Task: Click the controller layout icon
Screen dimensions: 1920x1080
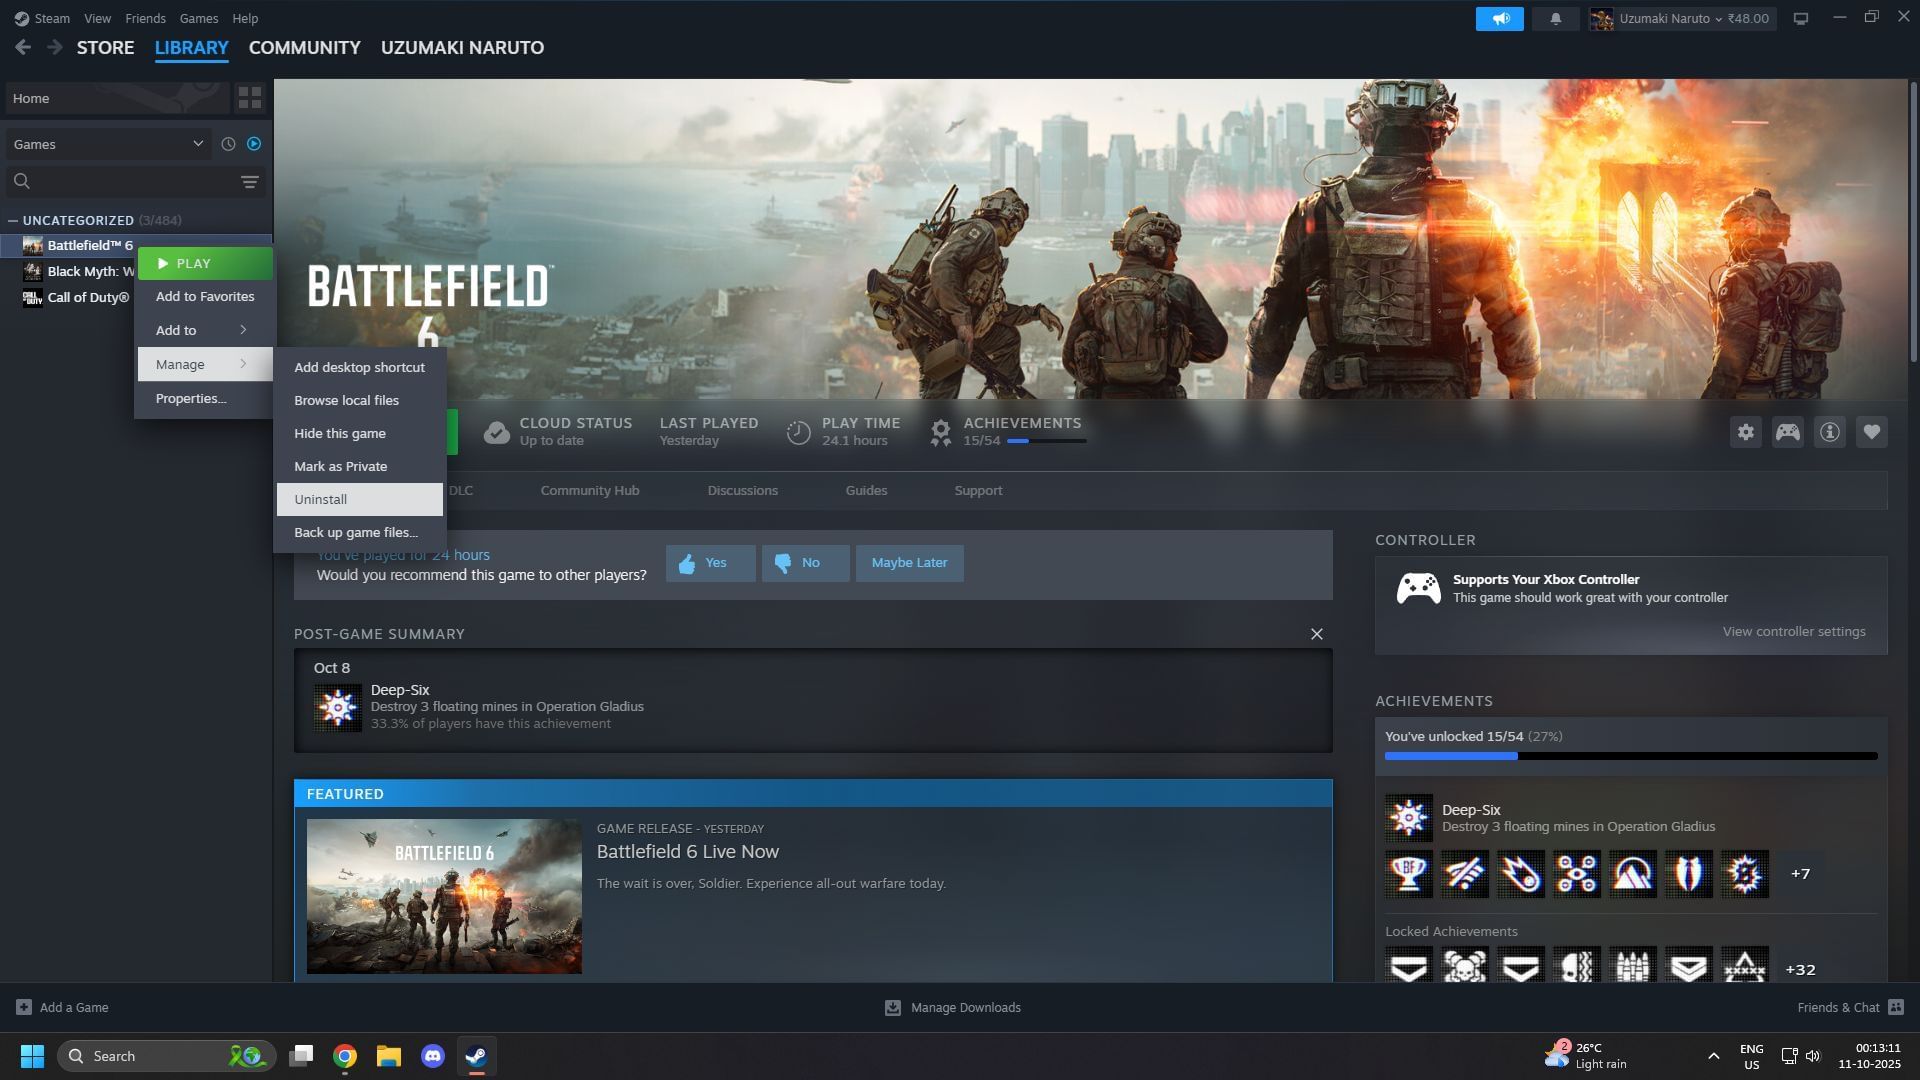Action: [1787, 432]
